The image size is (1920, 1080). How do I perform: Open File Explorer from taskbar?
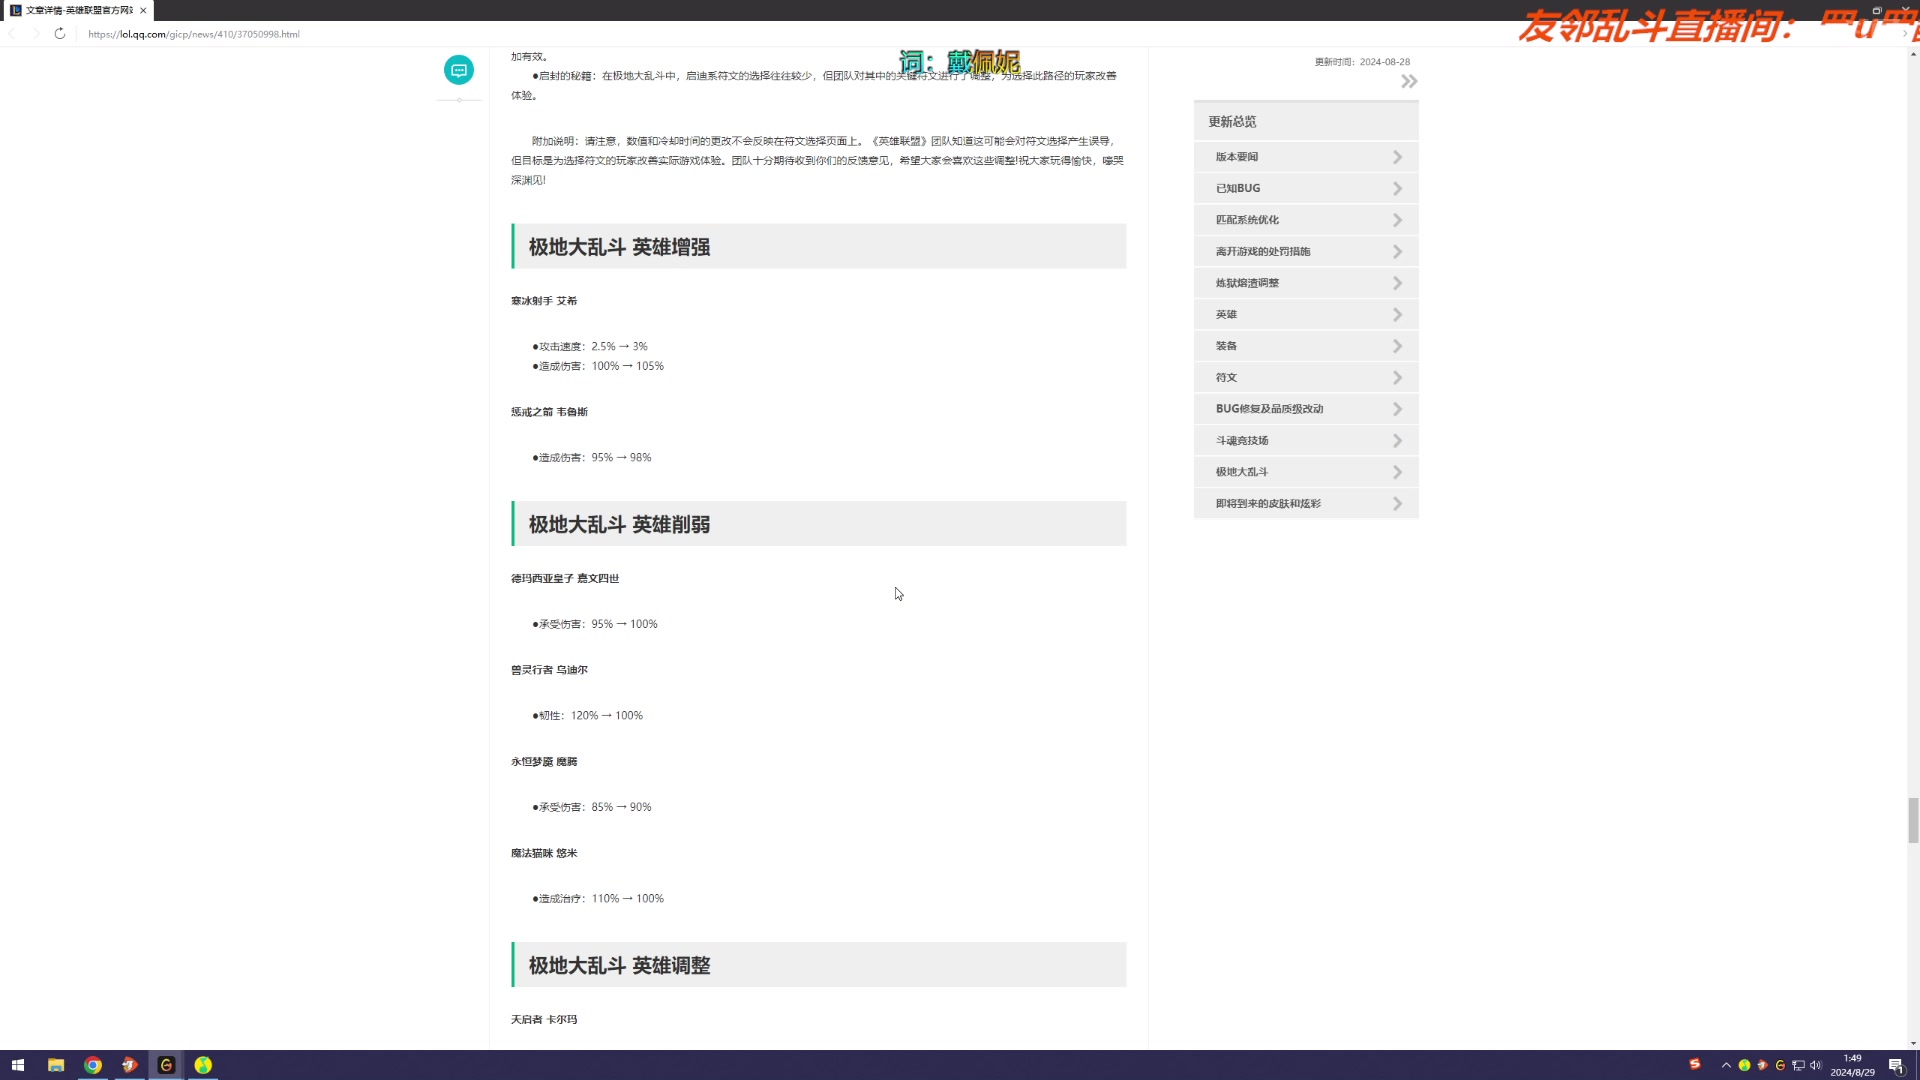pyautogui.click(x=56, y=1065)
